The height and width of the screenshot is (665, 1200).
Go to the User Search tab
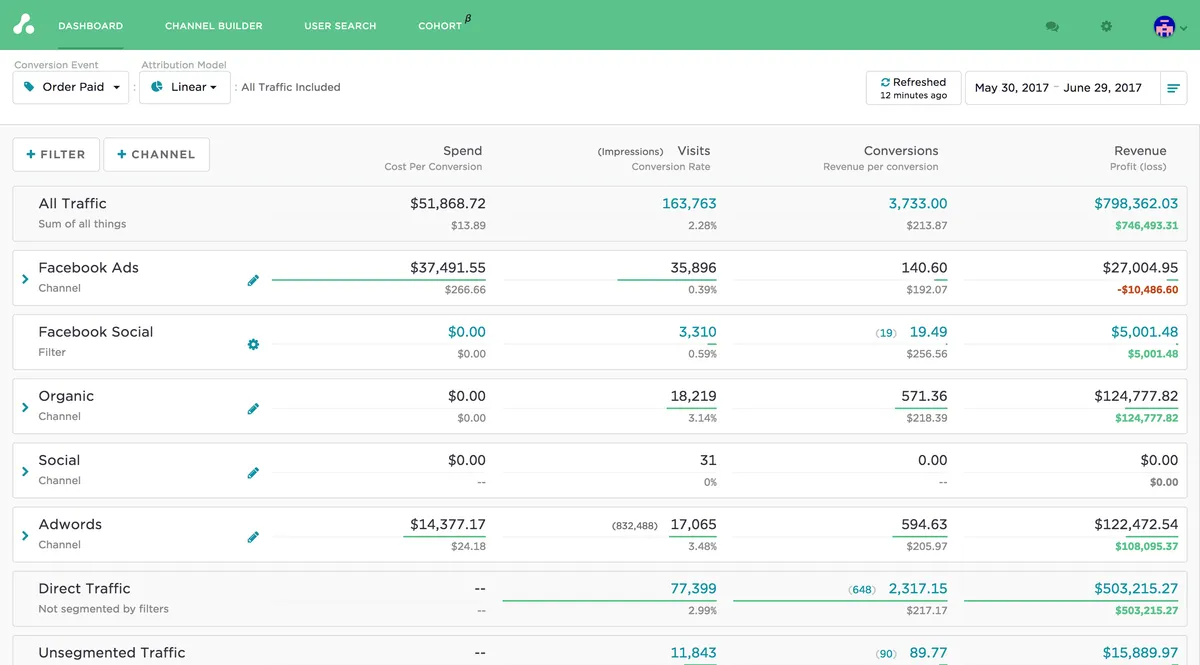pyautogui.click(x=340, y=26)
